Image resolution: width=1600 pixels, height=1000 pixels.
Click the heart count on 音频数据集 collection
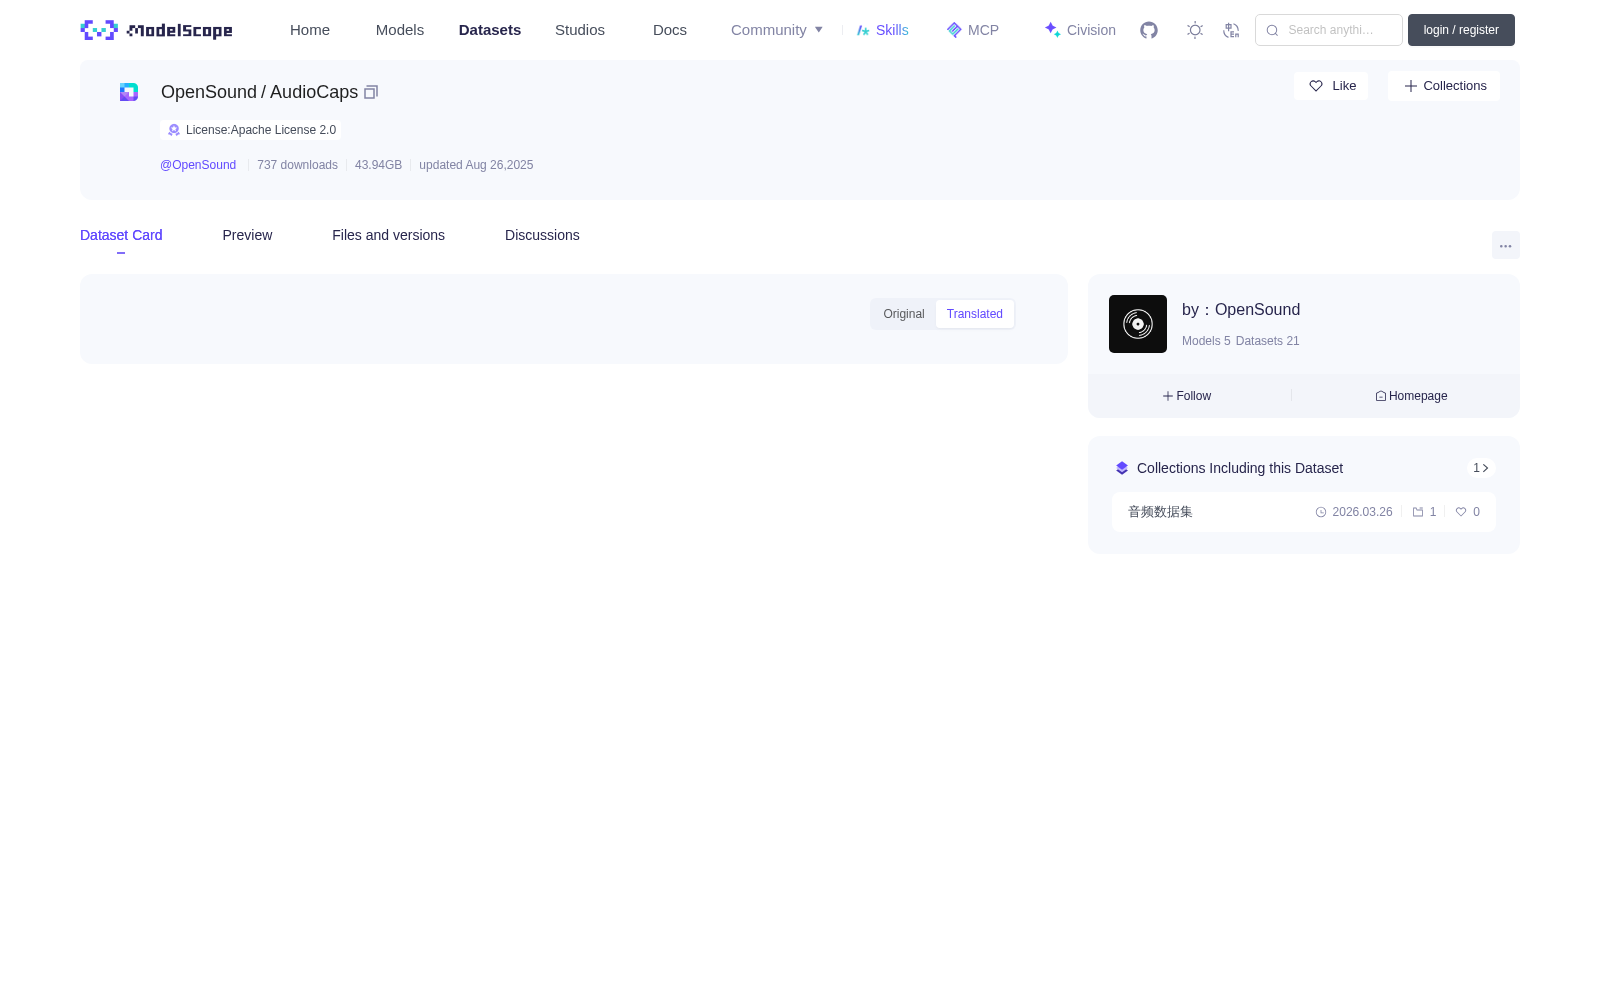click(x=1467, y=512)
